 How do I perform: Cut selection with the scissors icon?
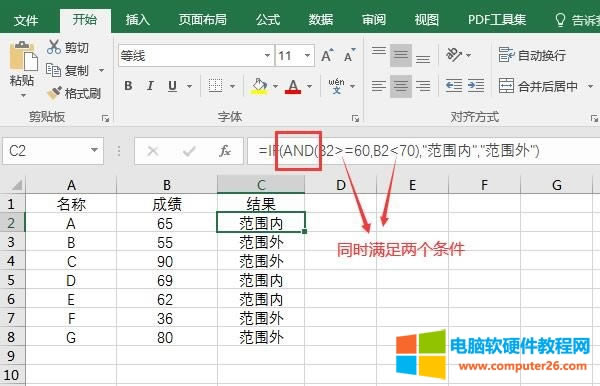[54, 47]
